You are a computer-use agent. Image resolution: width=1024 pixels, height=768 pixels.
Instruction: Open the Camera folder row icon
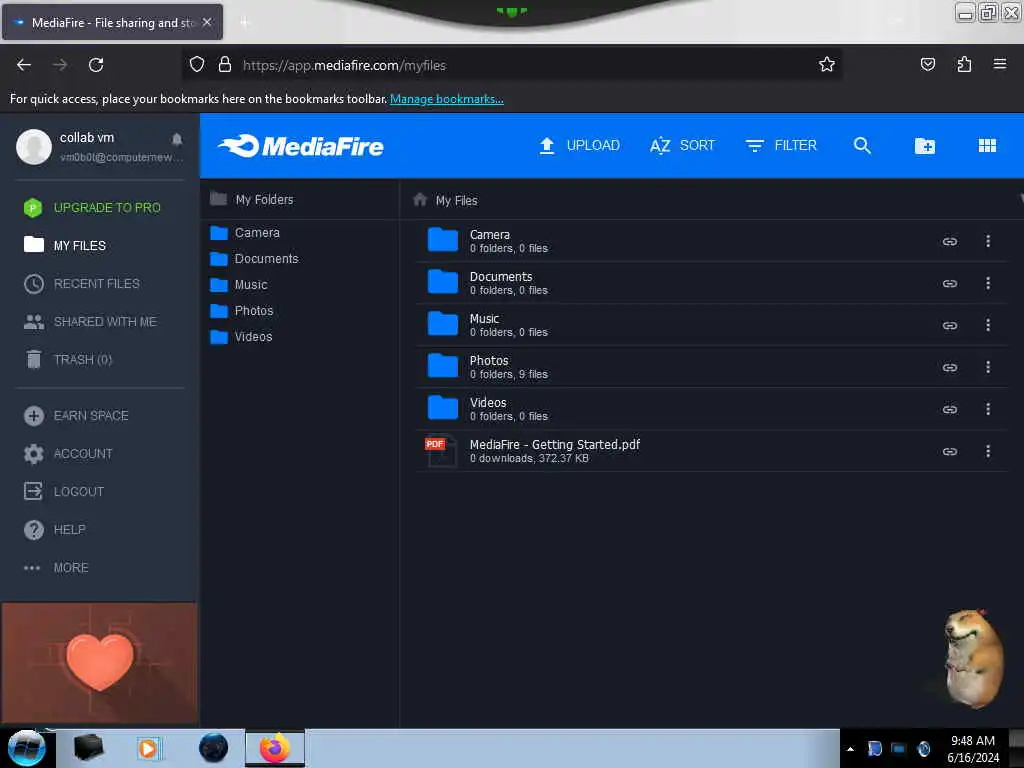coord(442,240)
